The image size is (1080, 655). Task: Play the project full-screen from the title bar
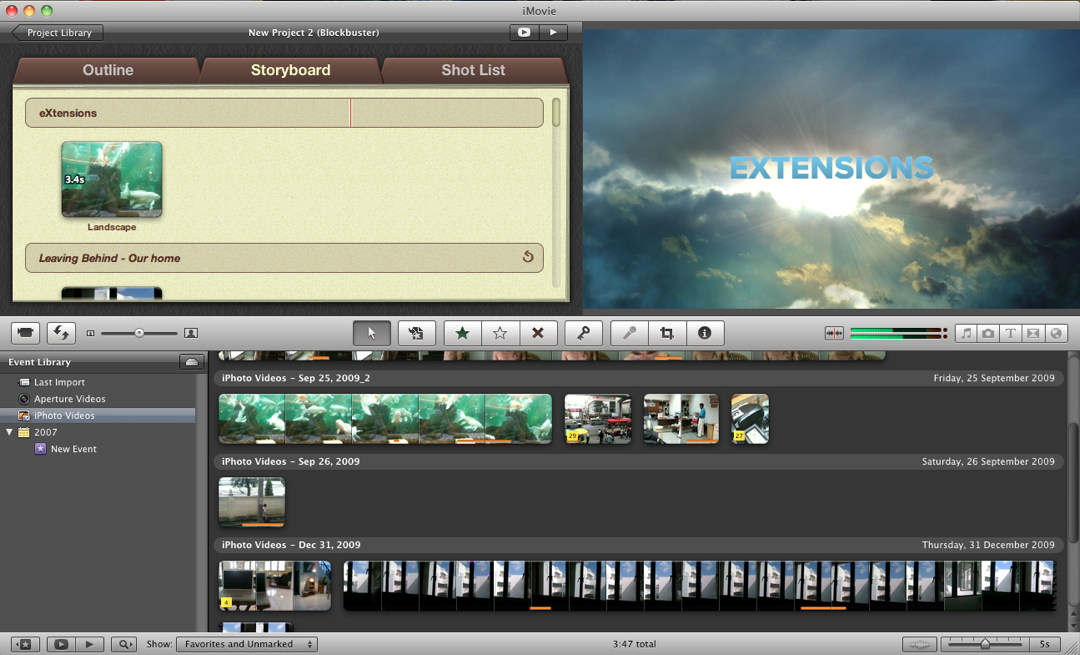(x=524, y=32)
